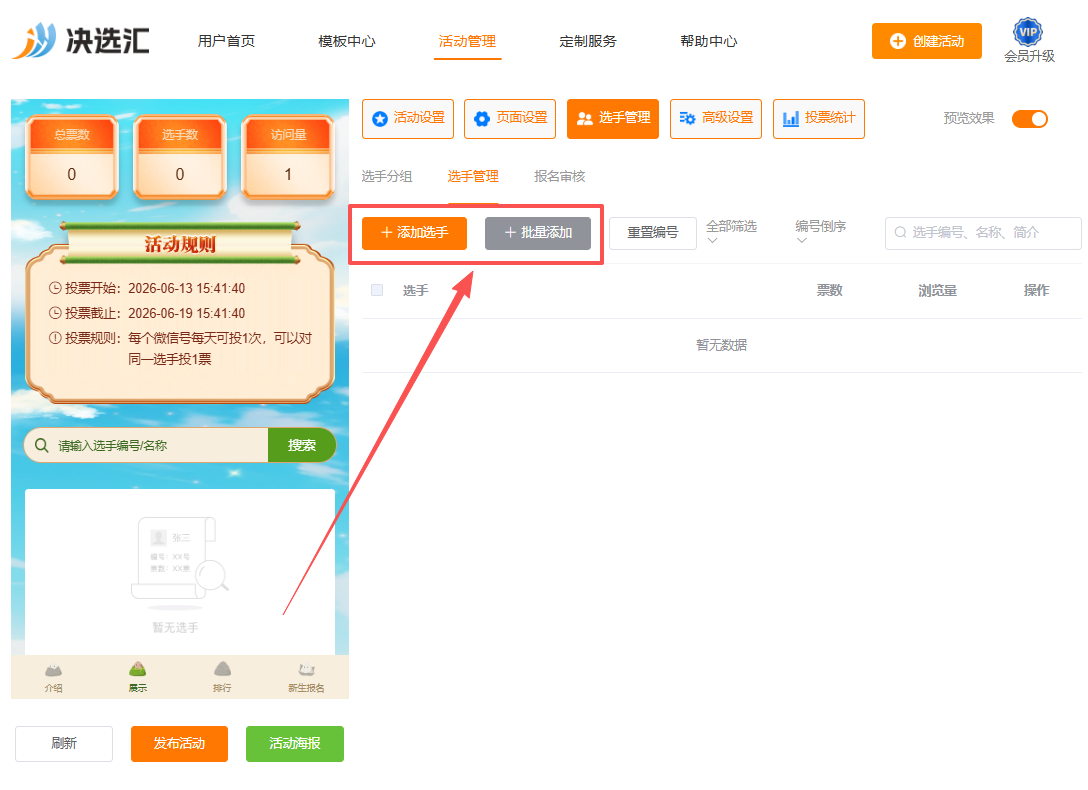Click the orange 创建活动 button
The width and height of the screenshot is (1088, 790).
(x=927, y=41)
